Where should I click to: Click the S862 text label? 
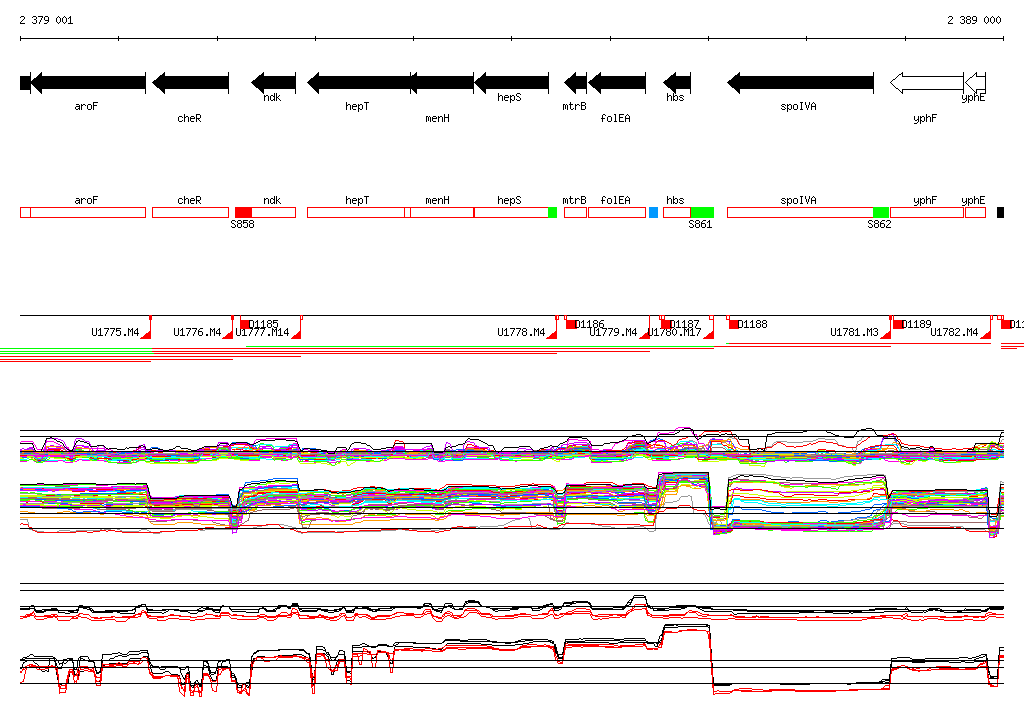879,225
